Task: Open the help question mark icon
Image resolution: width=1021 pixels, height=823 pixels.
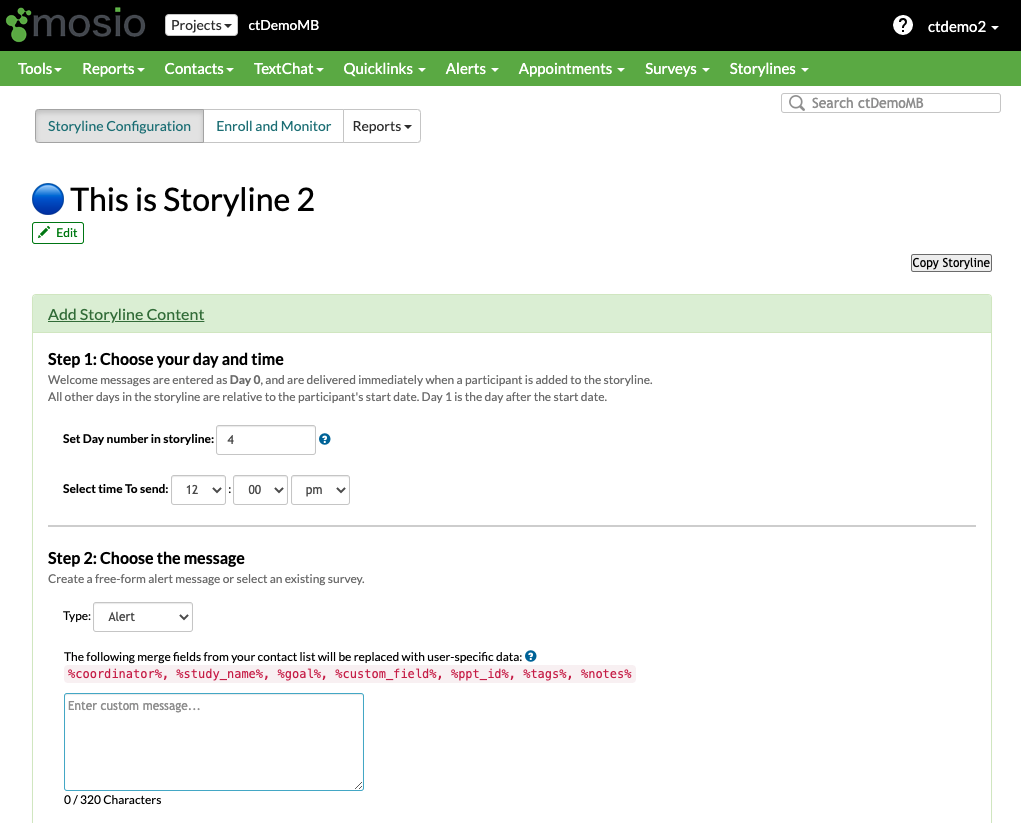Action: click(x=903, y=26)
